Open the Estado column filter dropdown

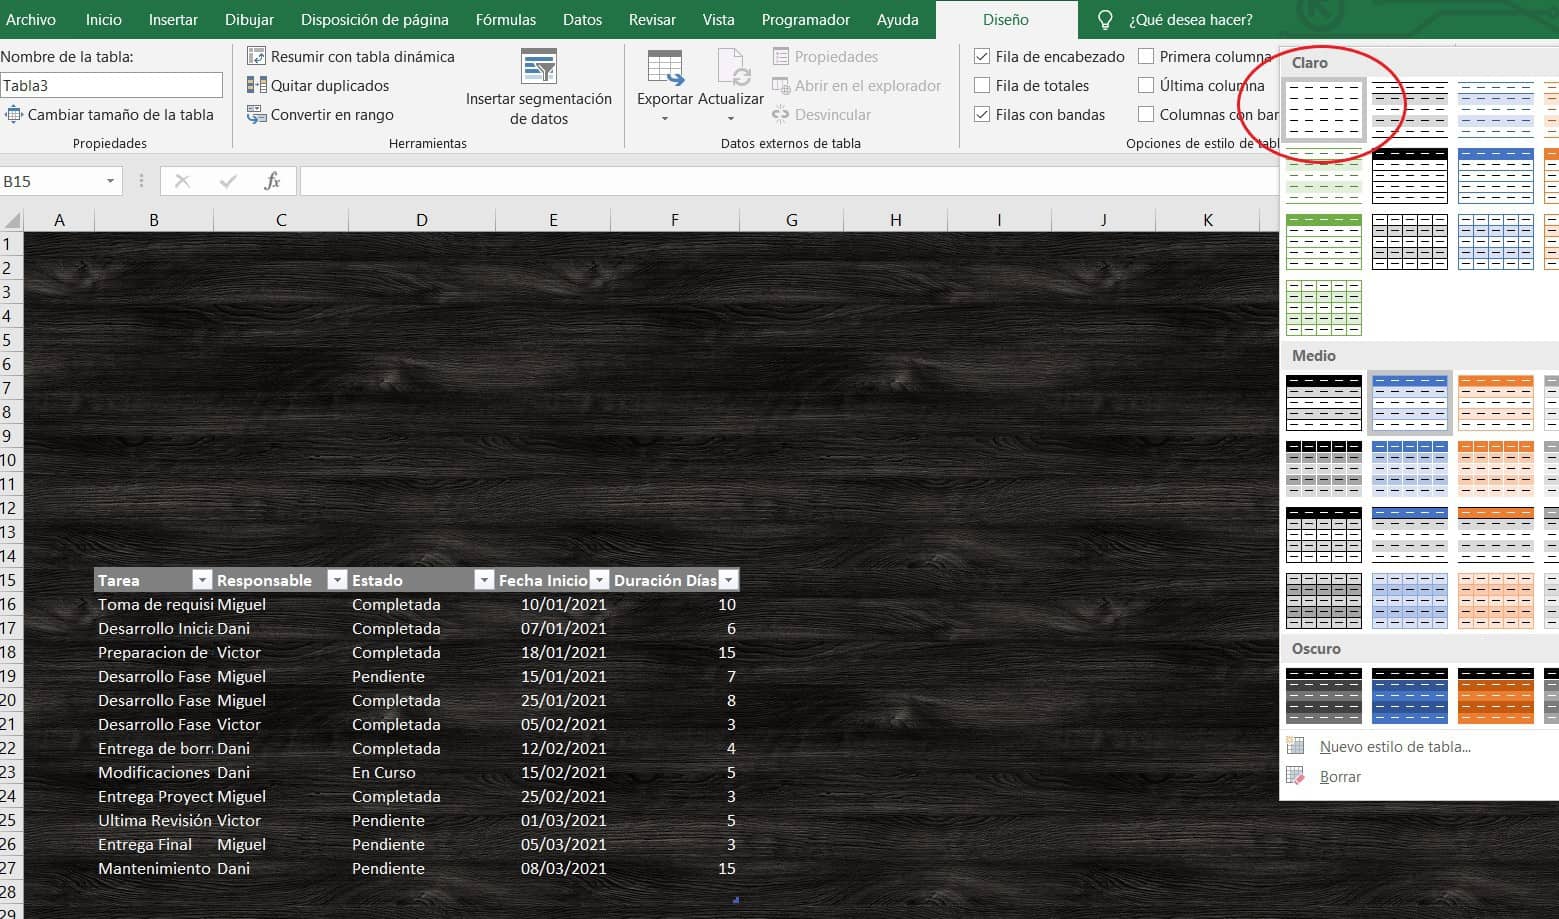click(x=484, y=580)
